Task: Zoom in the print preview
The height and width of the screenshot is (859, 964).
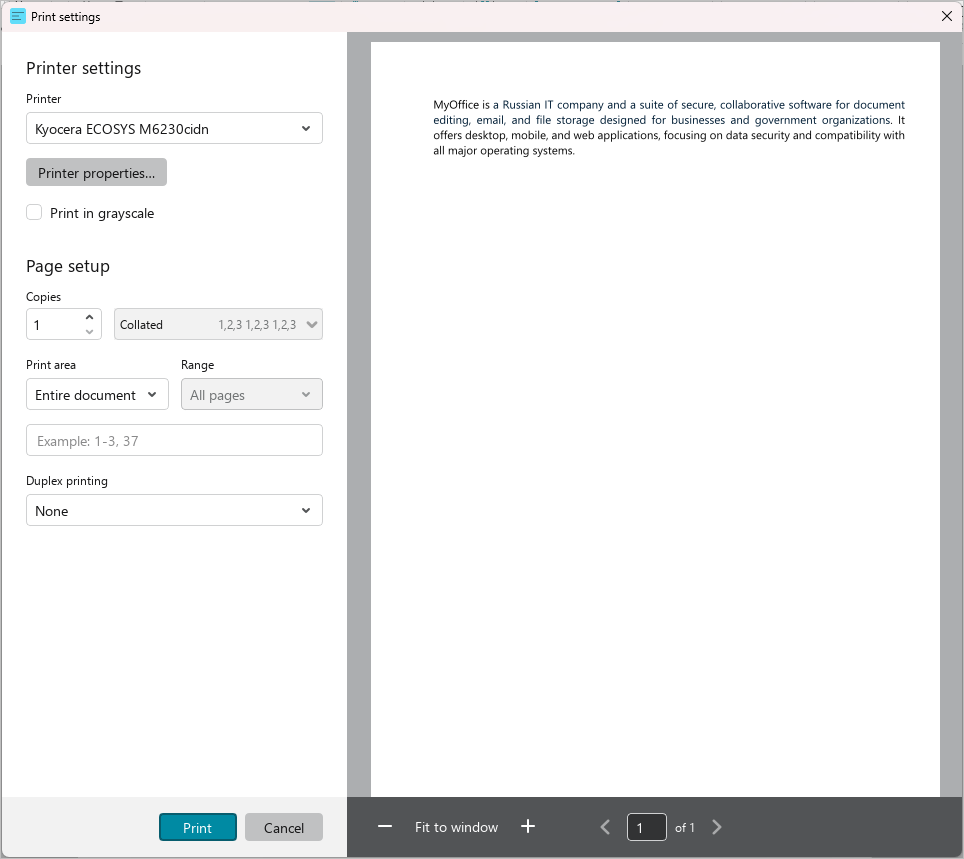Action: [x=527, y=826]
